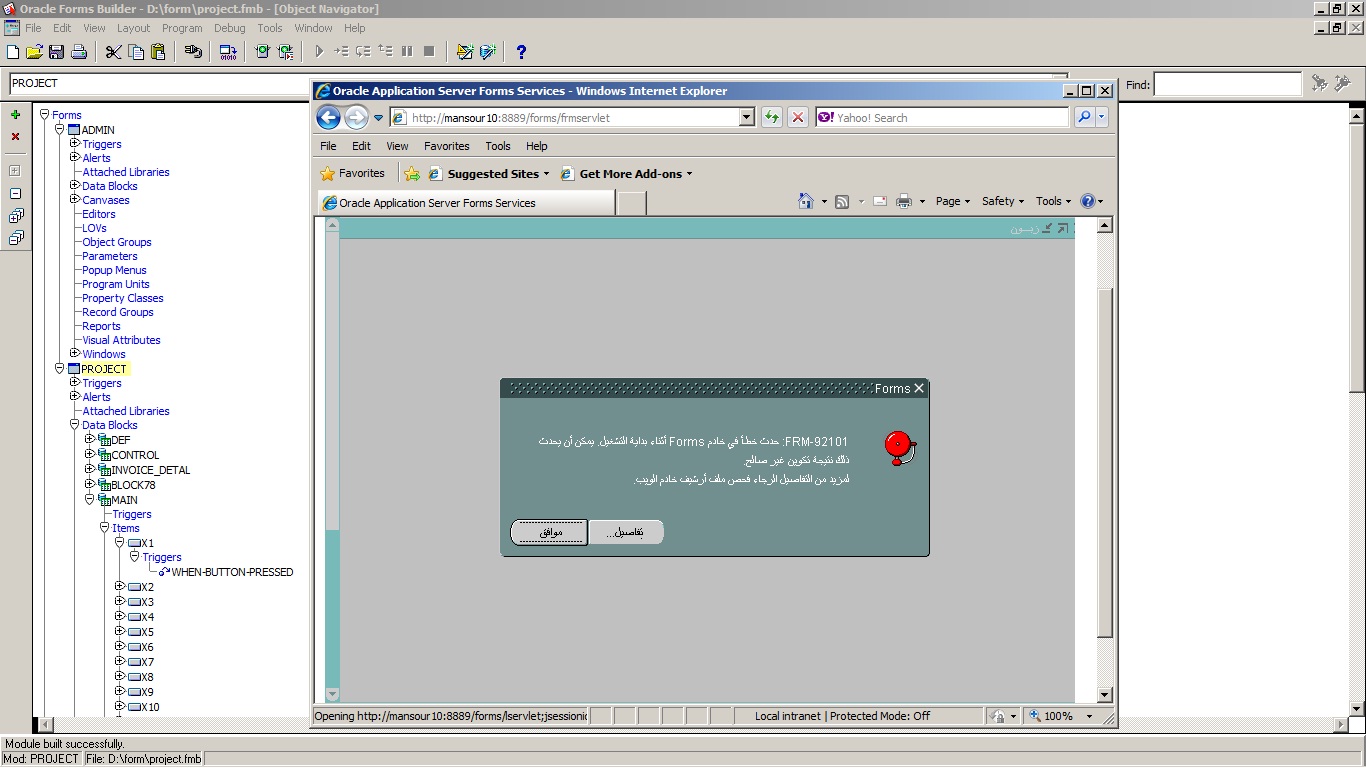Collapse the PROJECT form node
This screenshot has height=768, width=1366.
(x=60, y=369)
